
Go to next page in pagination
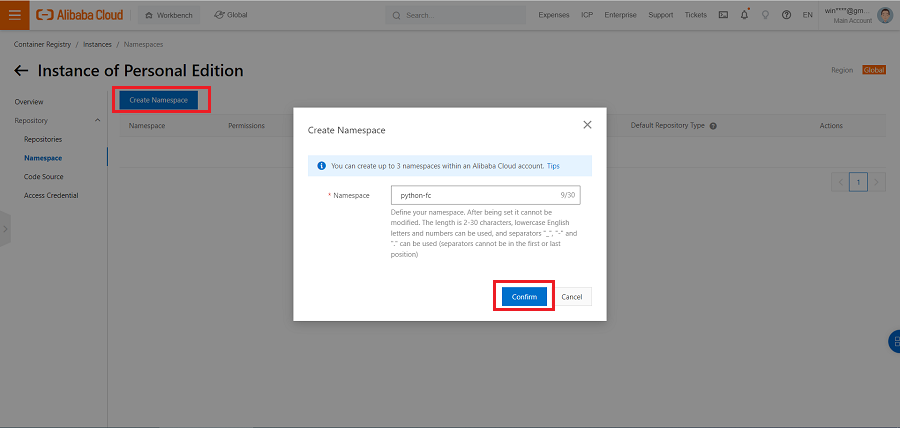[876, 182]
